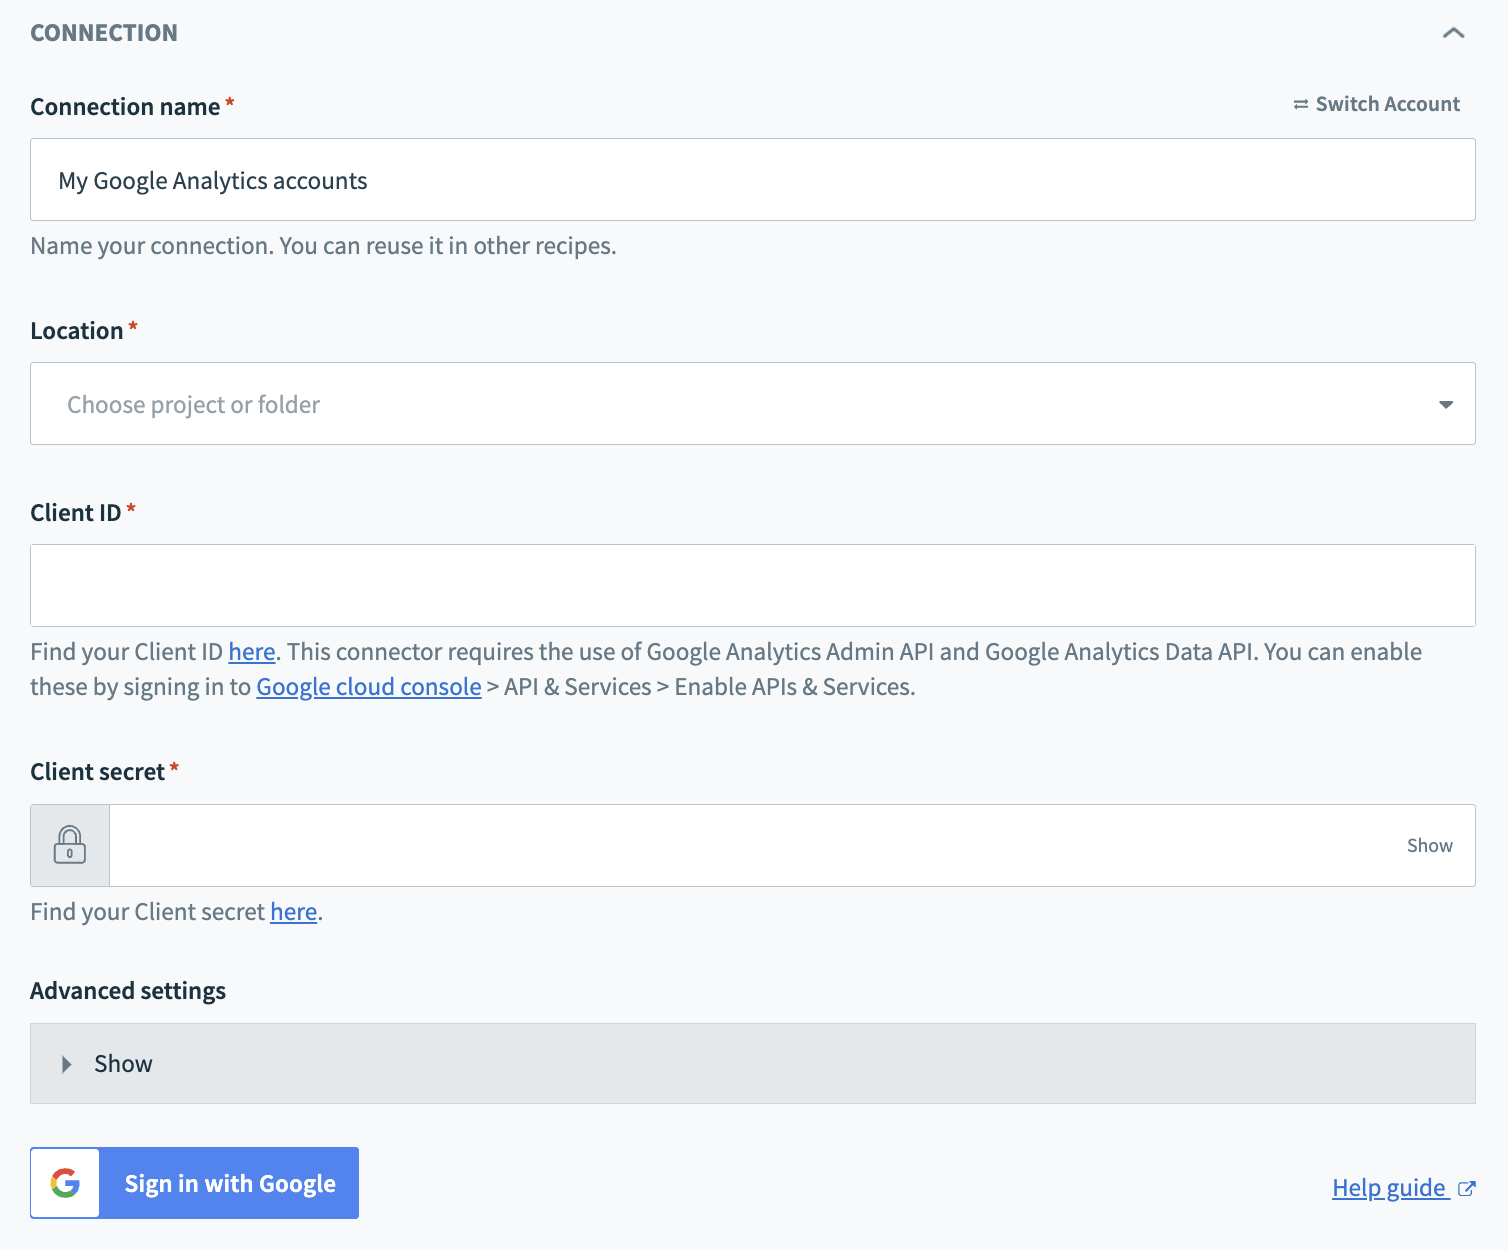
Task: Click the Google G logo icon
Action: pos(64,1183)
